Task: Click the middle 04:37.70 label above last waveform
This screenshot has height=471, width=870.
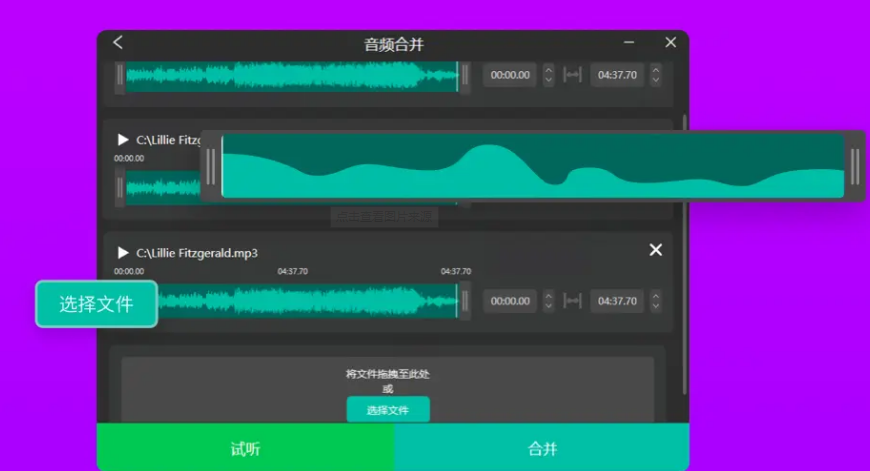Action: 292,271
